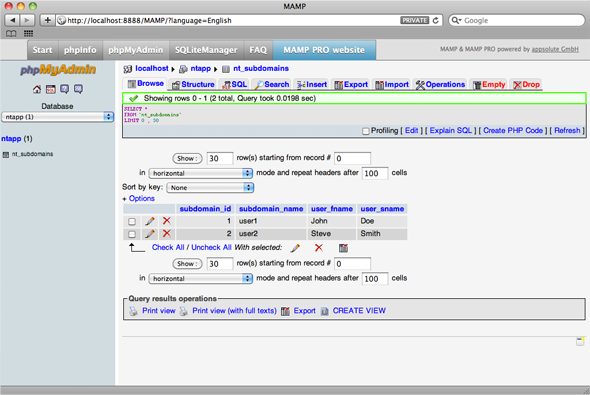Open the Top Sites grid icon
The width and height of the screenshot is (590, 395).
28,33
